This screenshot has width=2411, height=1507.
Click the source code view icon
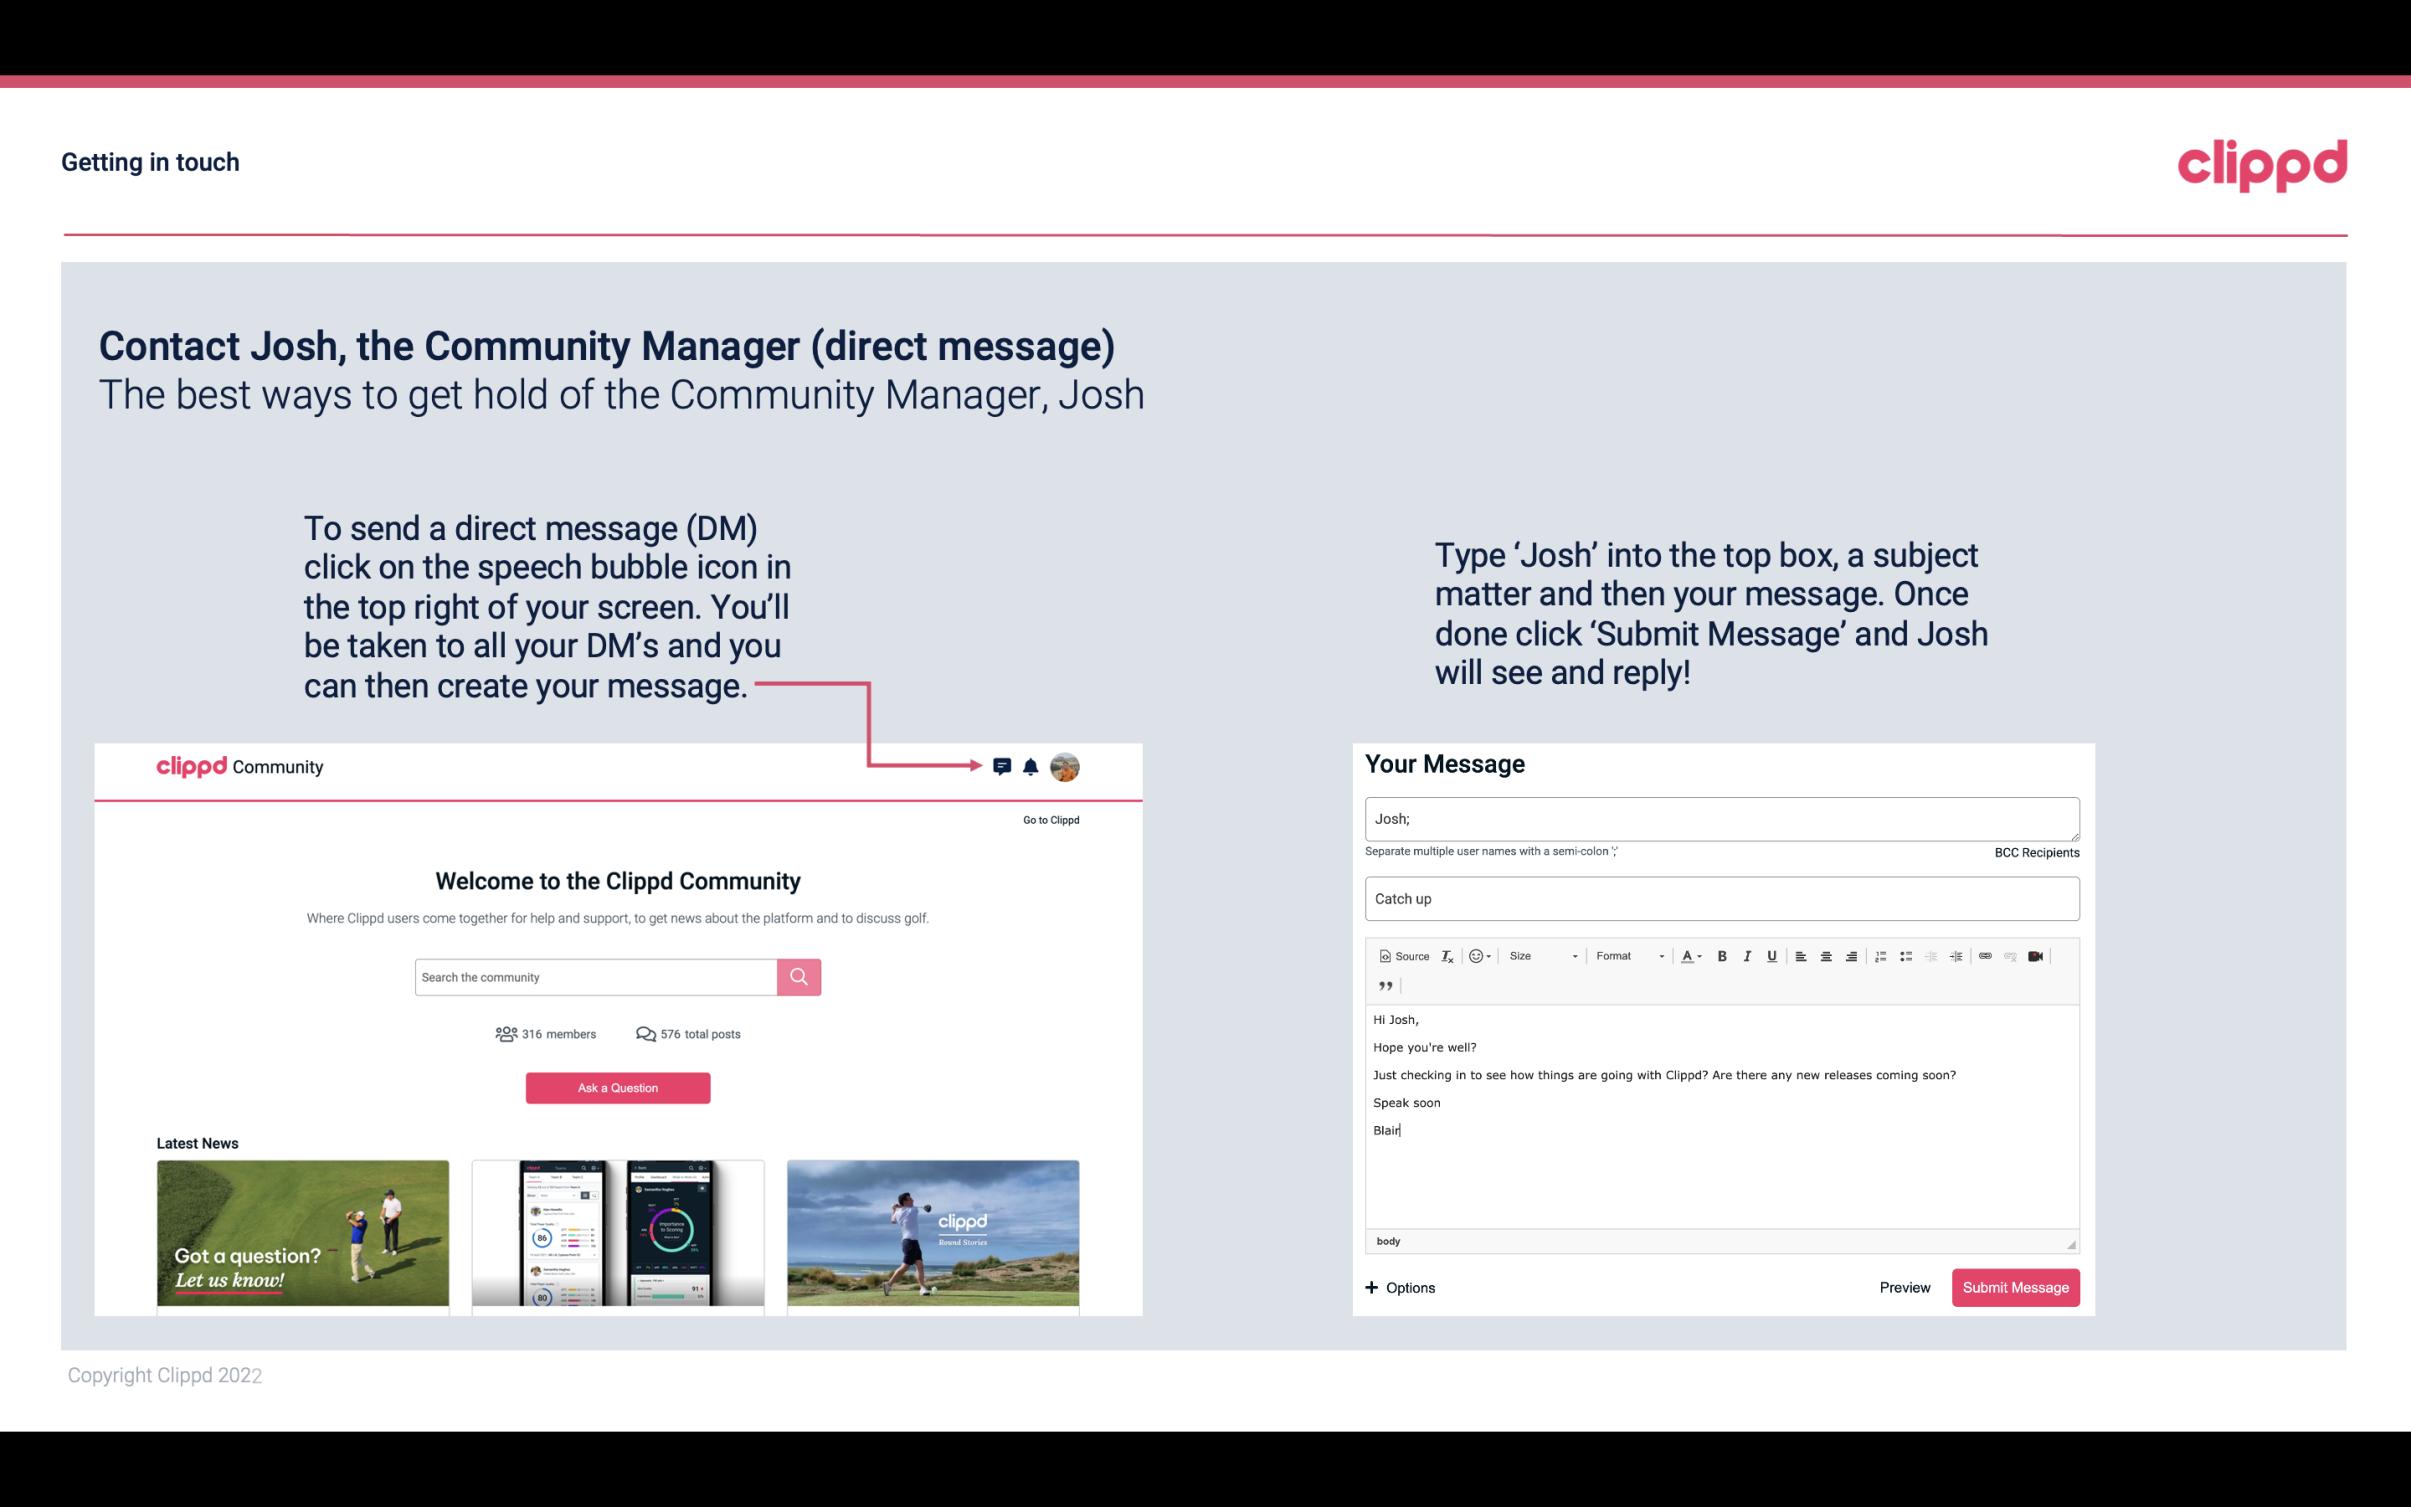coord(1397,955)
